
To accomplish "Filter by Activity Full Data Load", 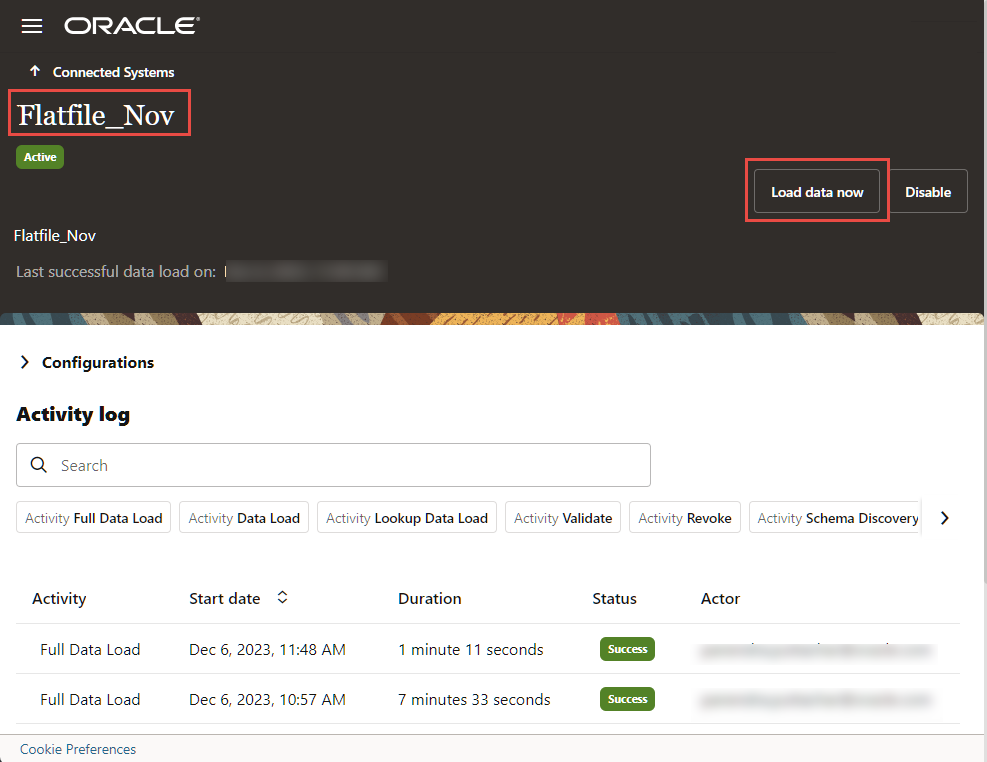I will (x=93, y=517).
